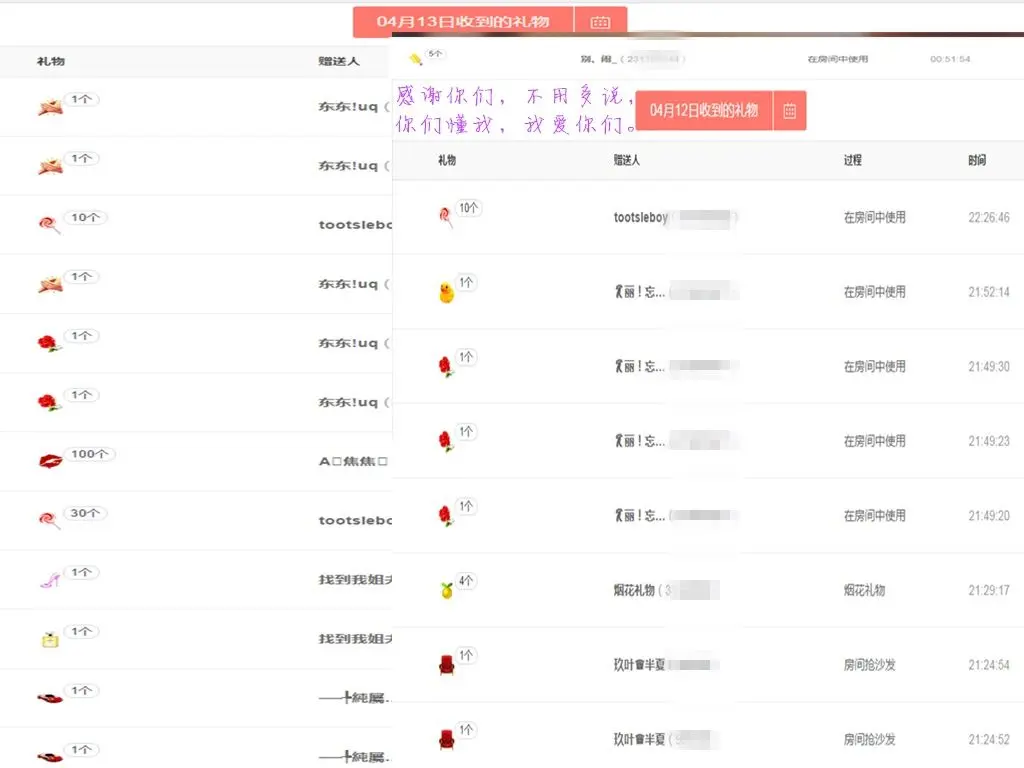This screenshot has height=768, width=1024.
Task: Click the 过程 column header
Action: click(x=852, y=160)
